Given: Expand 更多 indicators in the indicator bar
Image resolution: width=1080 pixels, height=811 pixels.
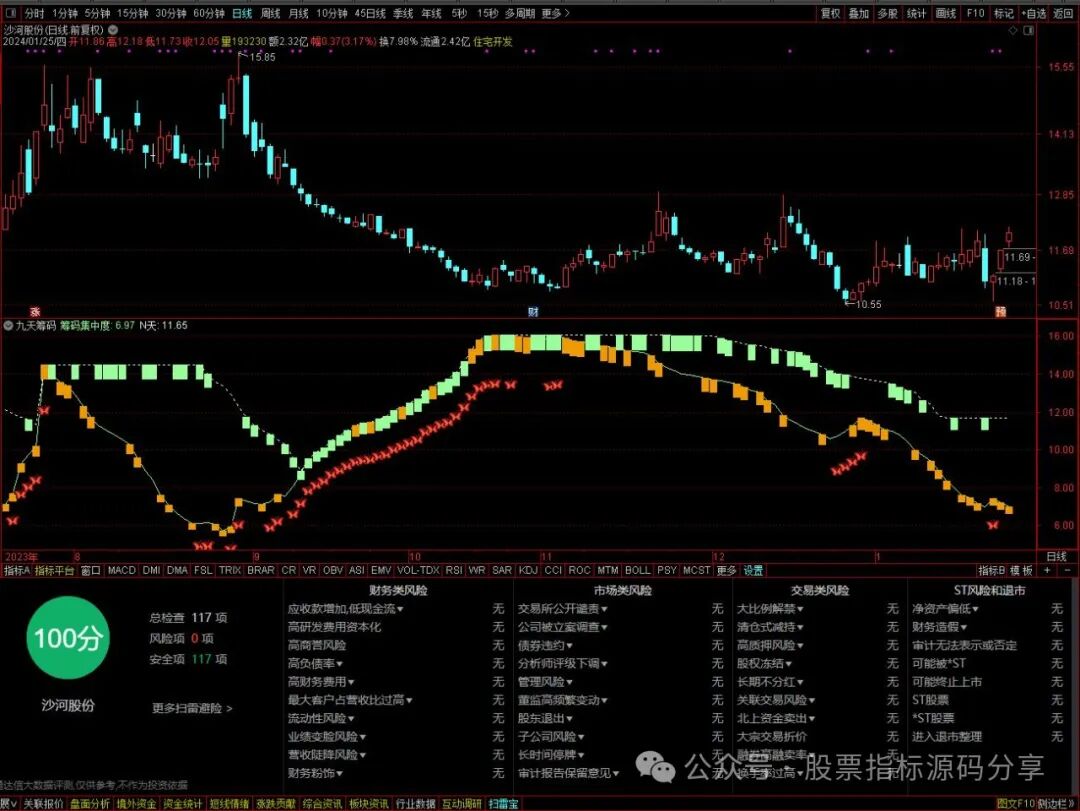Looking at the screenshot, I should coord(727,571).
